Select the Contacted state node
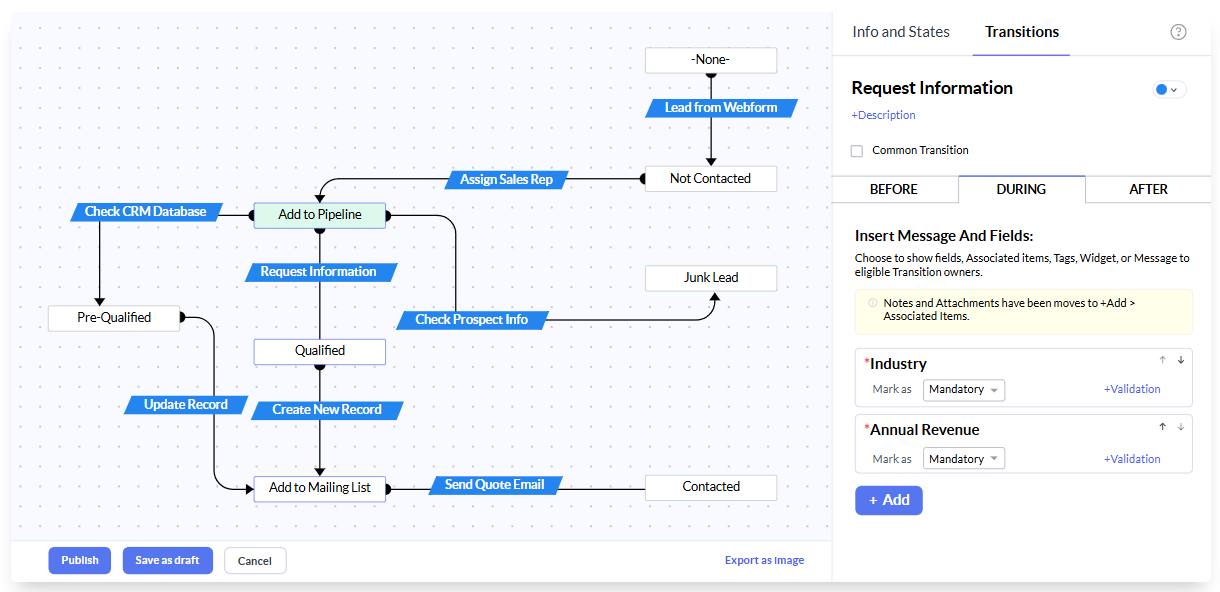The width and height of the screenshot is (1220, 592). pos(711,487)
